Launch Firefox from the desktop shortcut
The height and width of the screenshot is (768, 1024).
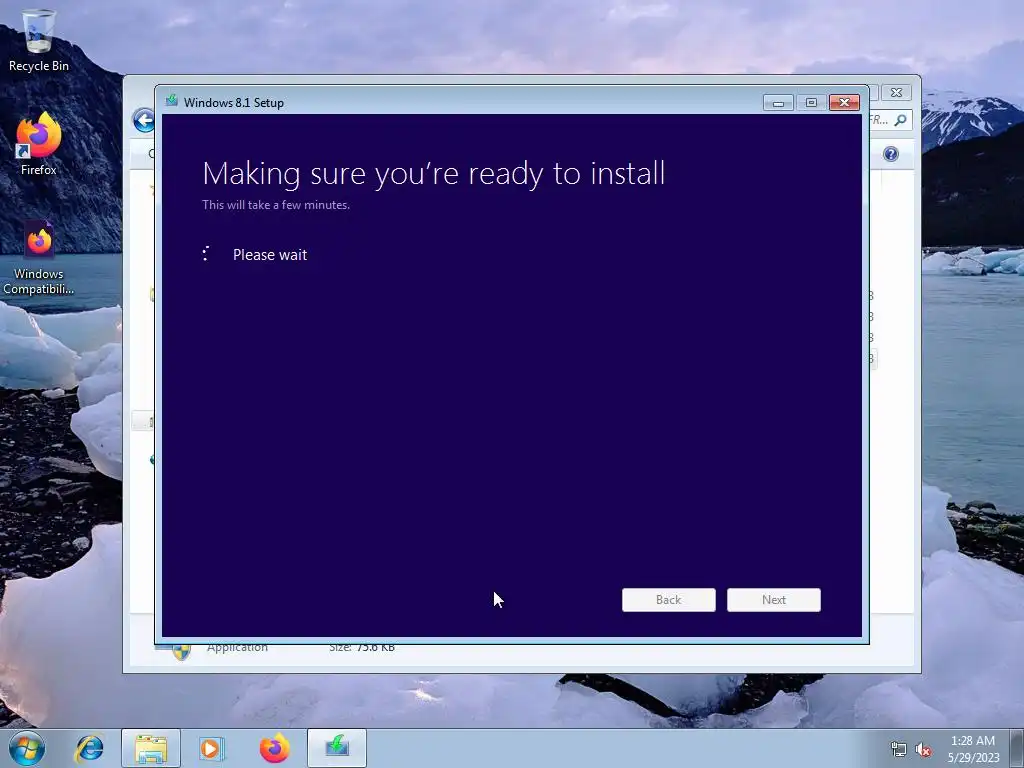(x=39, y=144)
